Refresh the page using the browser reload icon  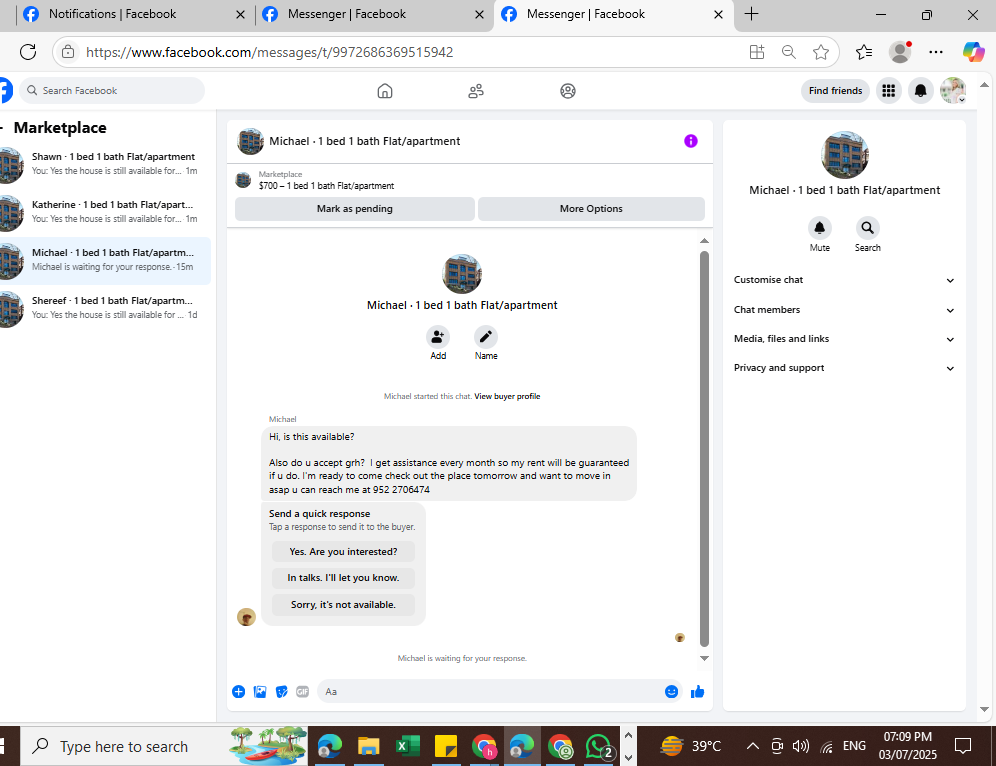[x=28, y=52]
